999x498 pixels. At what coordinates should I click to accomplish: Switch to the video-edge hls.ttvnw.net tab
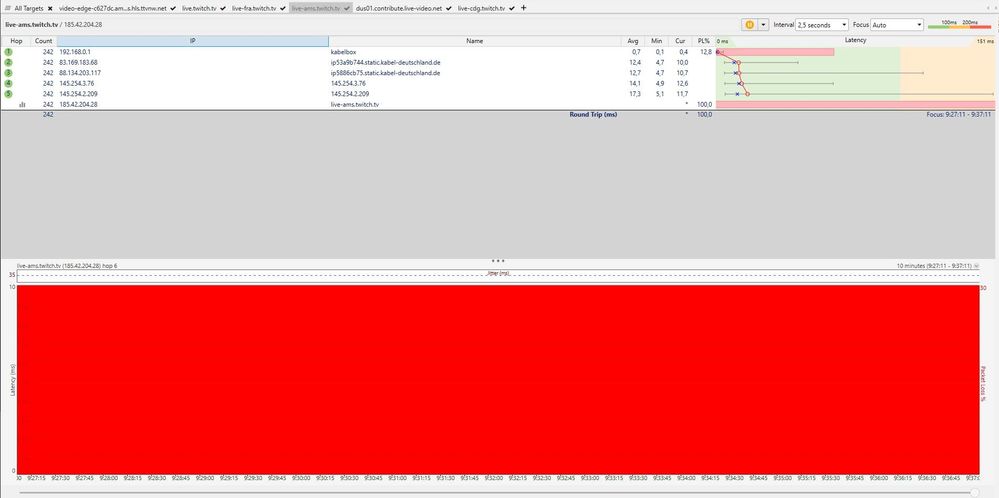coord(113,8)
